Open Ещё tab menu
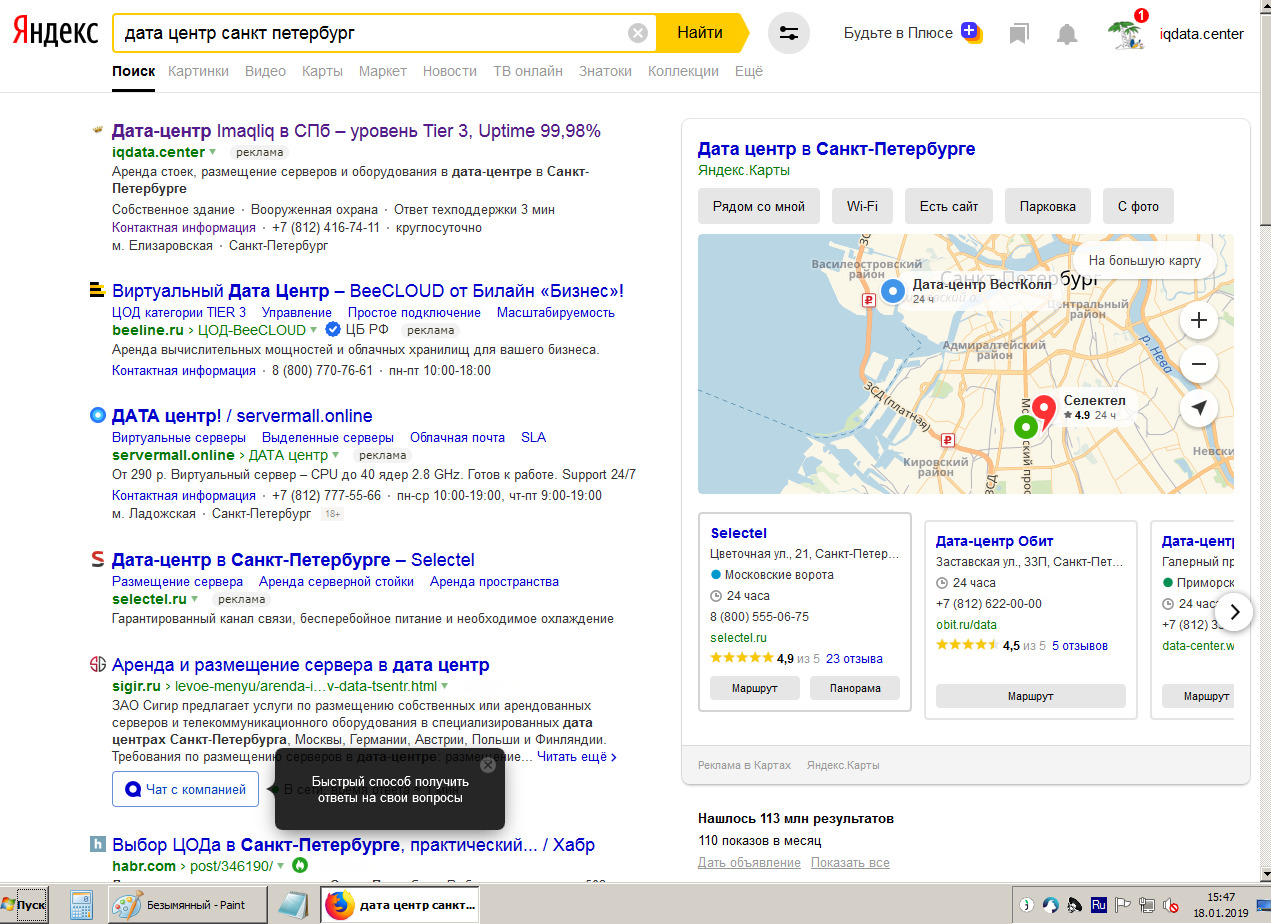Screen dimensions: 1271x924 [749, 71]
